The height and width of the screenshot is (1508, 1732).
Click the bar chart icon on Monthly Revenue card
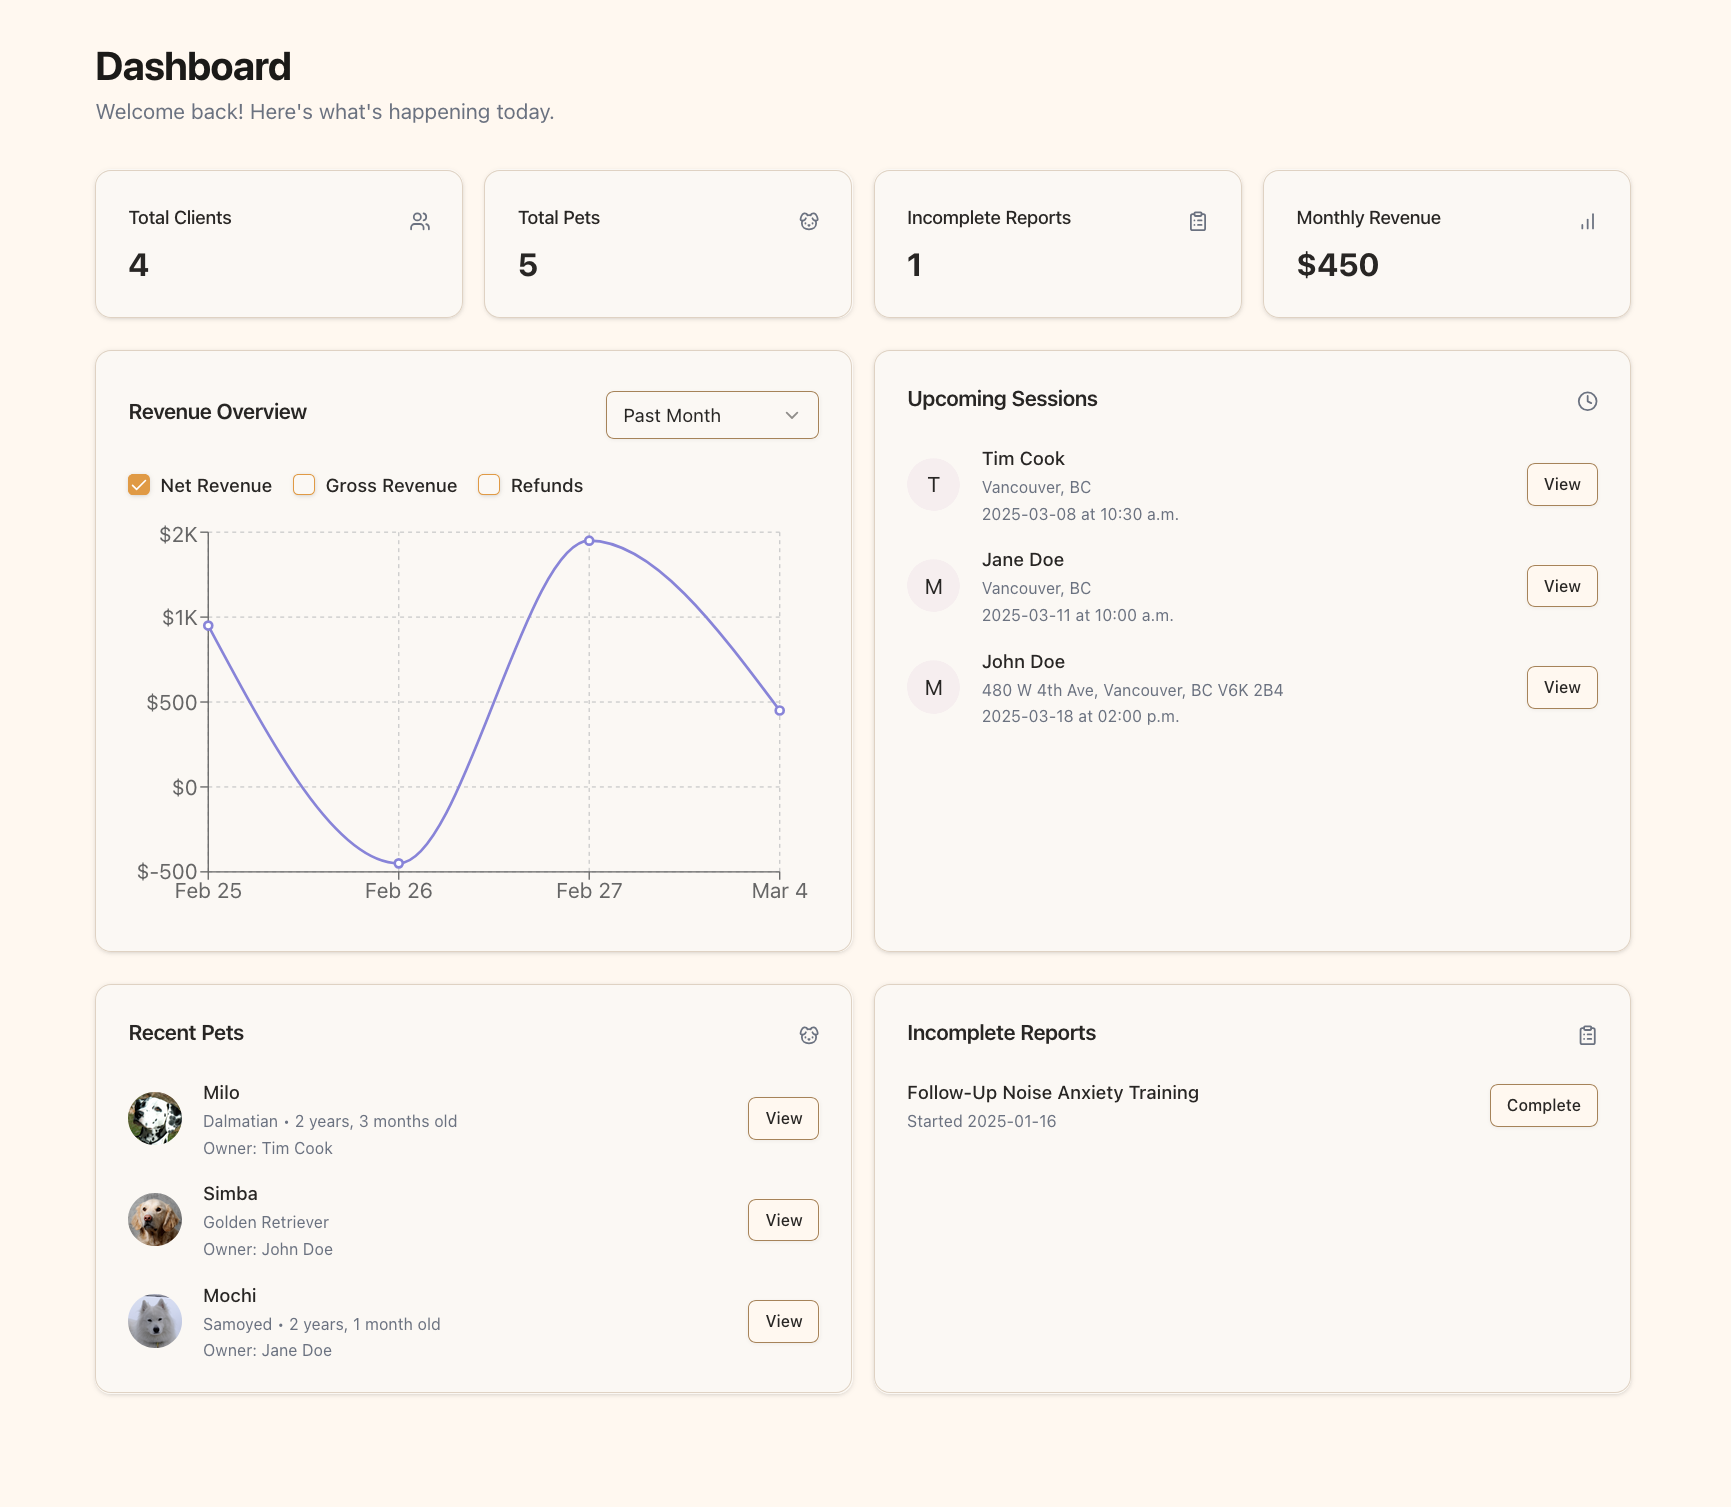(1587, 221)
